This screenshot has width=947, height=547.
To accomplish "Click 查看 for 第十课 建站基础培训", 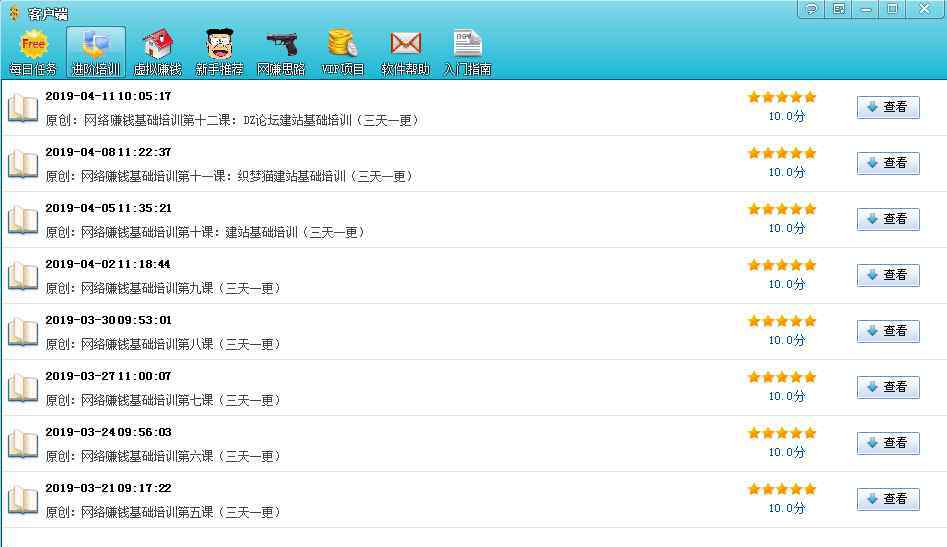I will tap(888, 219).
